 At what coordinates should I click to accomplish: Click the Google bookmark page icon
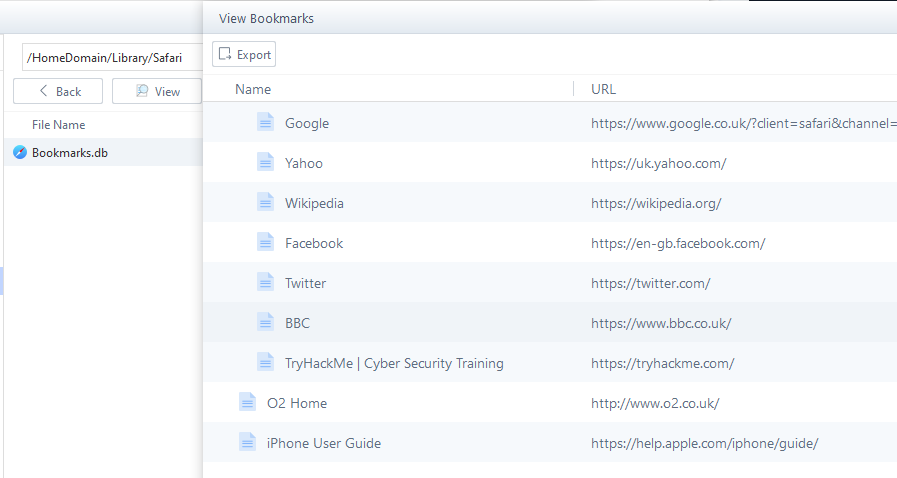pos(265,122)
